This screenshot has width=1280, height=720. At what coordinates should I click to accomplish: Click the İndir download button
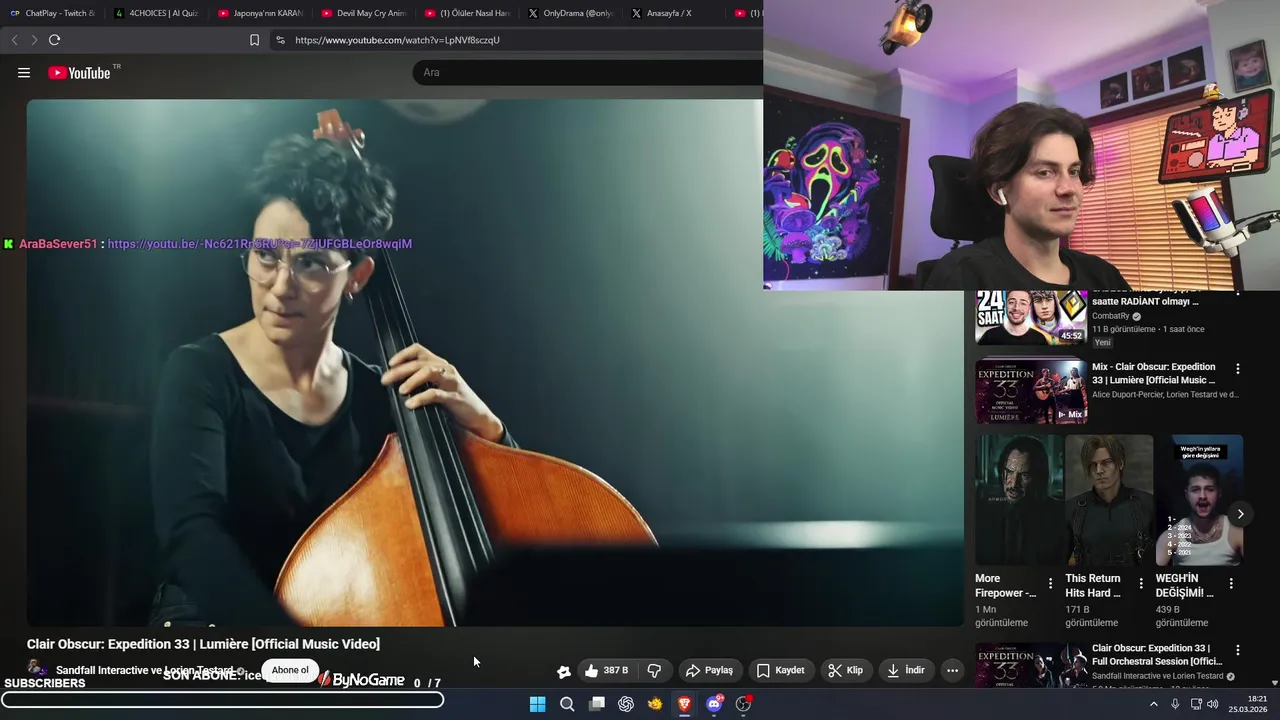[906, 670]
